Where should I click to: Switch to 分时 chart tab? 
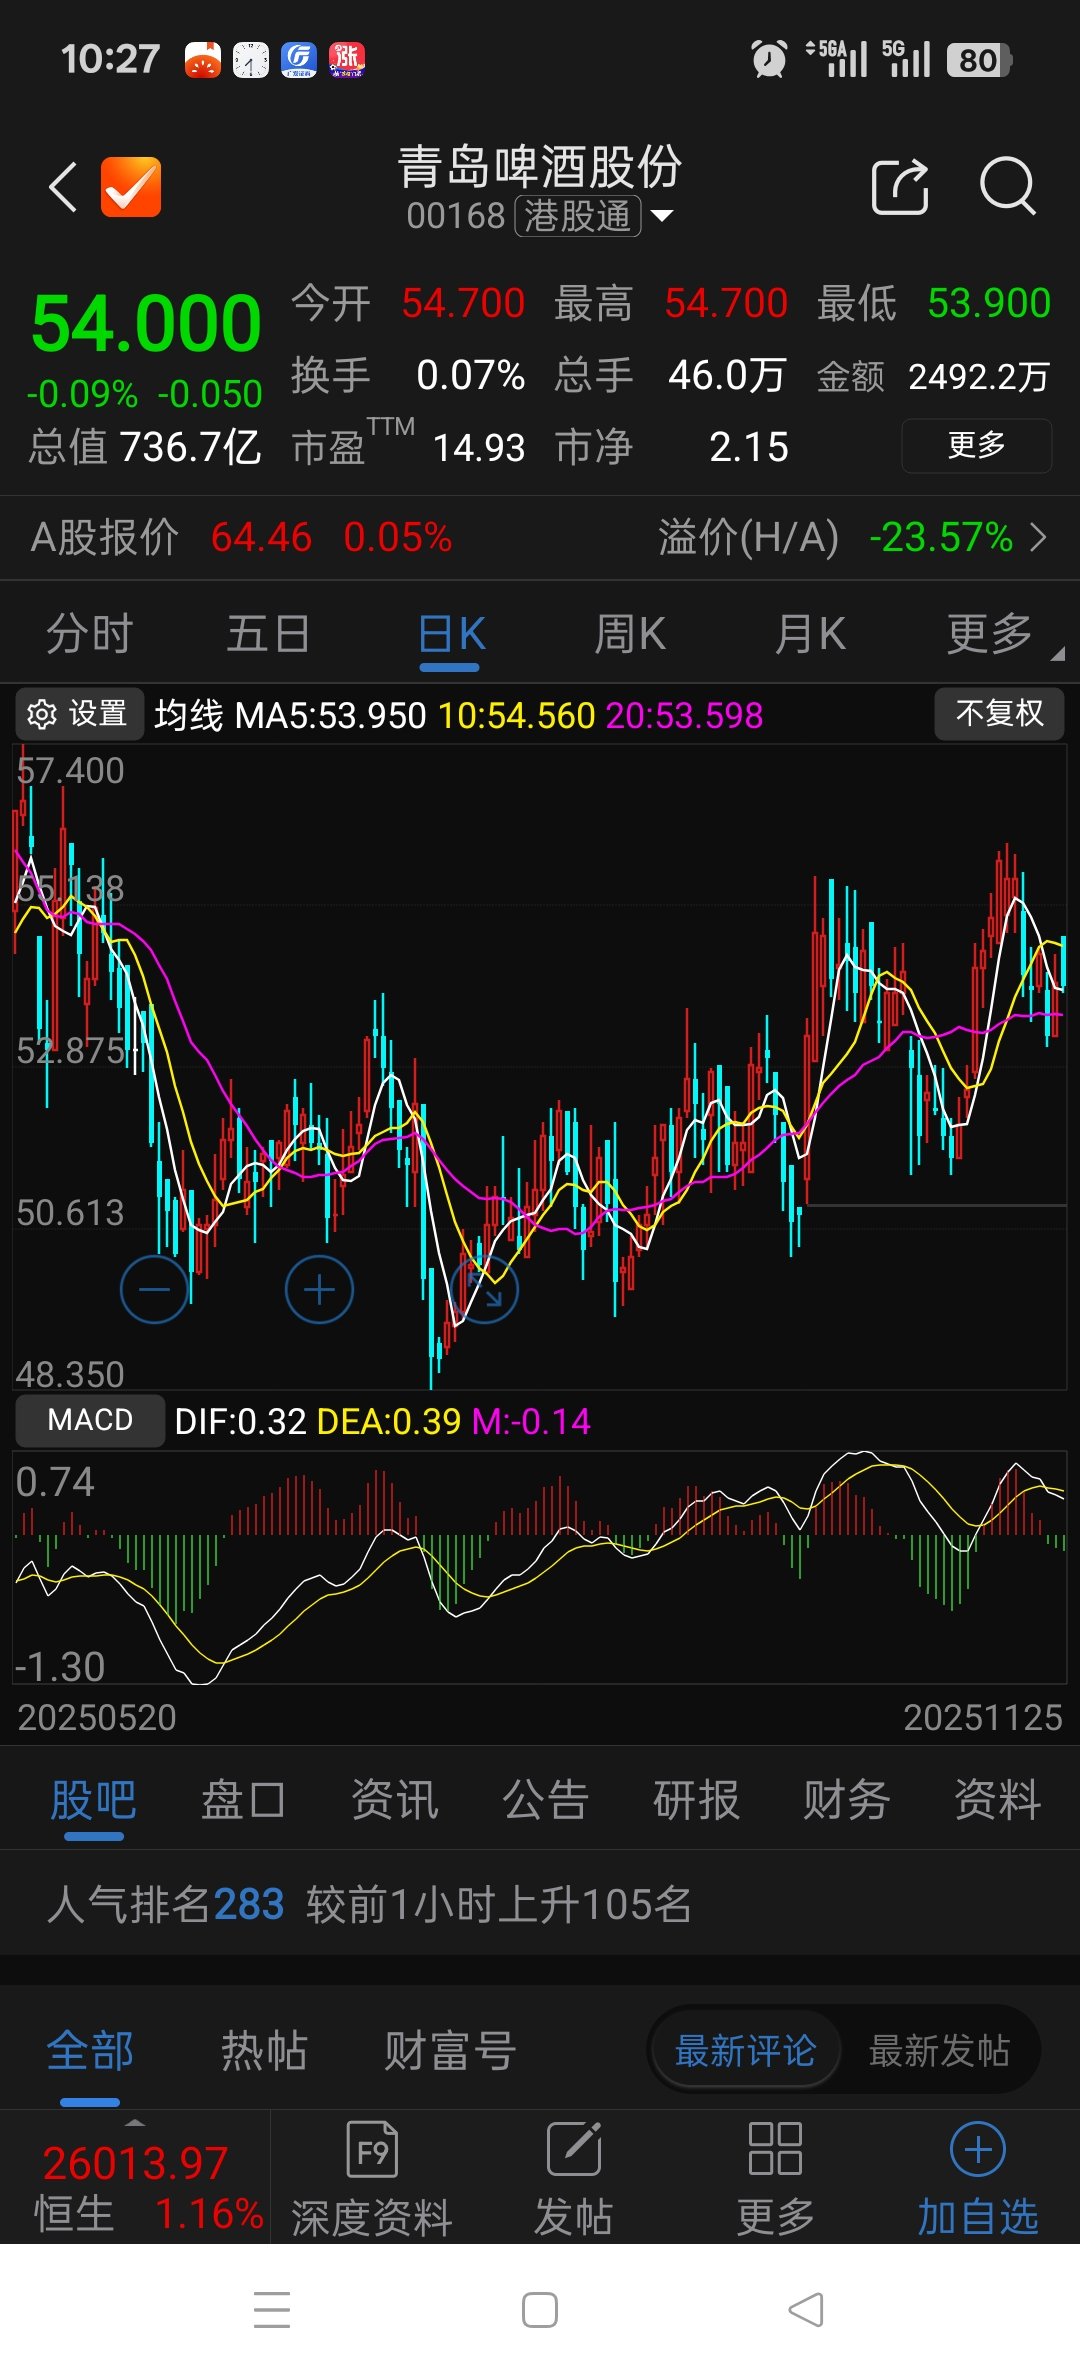tap(90, 634)
